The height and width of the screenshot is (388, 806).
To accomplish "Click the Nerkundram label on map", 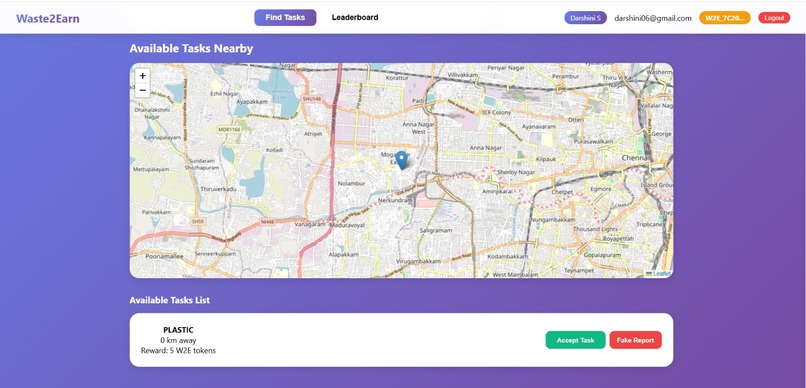I will point(395,200).
